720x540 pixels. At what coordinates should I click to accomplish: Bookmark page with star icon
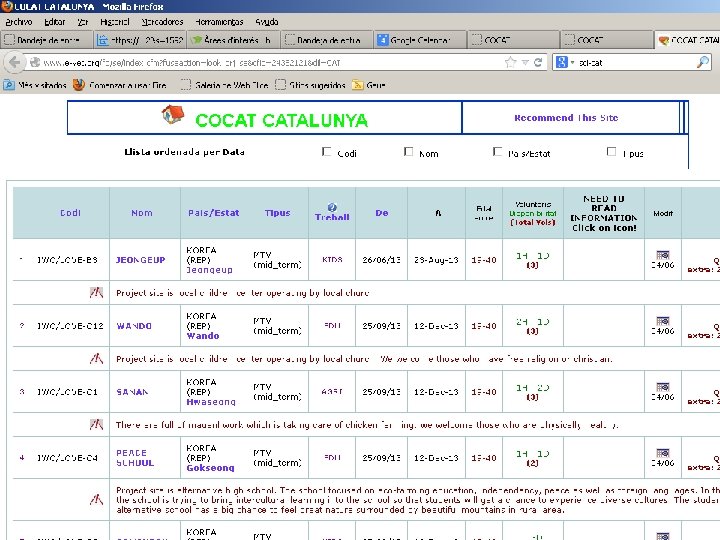coord(510,62)
